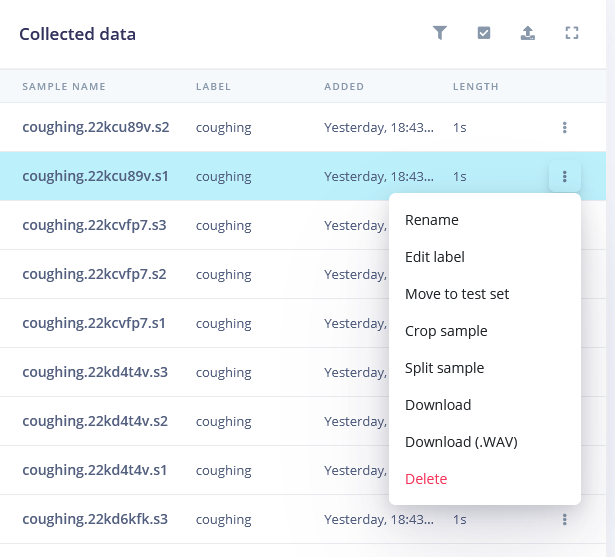Expand the data list to fullscreen
The width and height of the screenshot is (615, 557).
pyautogui.click(x=571, y=33)
